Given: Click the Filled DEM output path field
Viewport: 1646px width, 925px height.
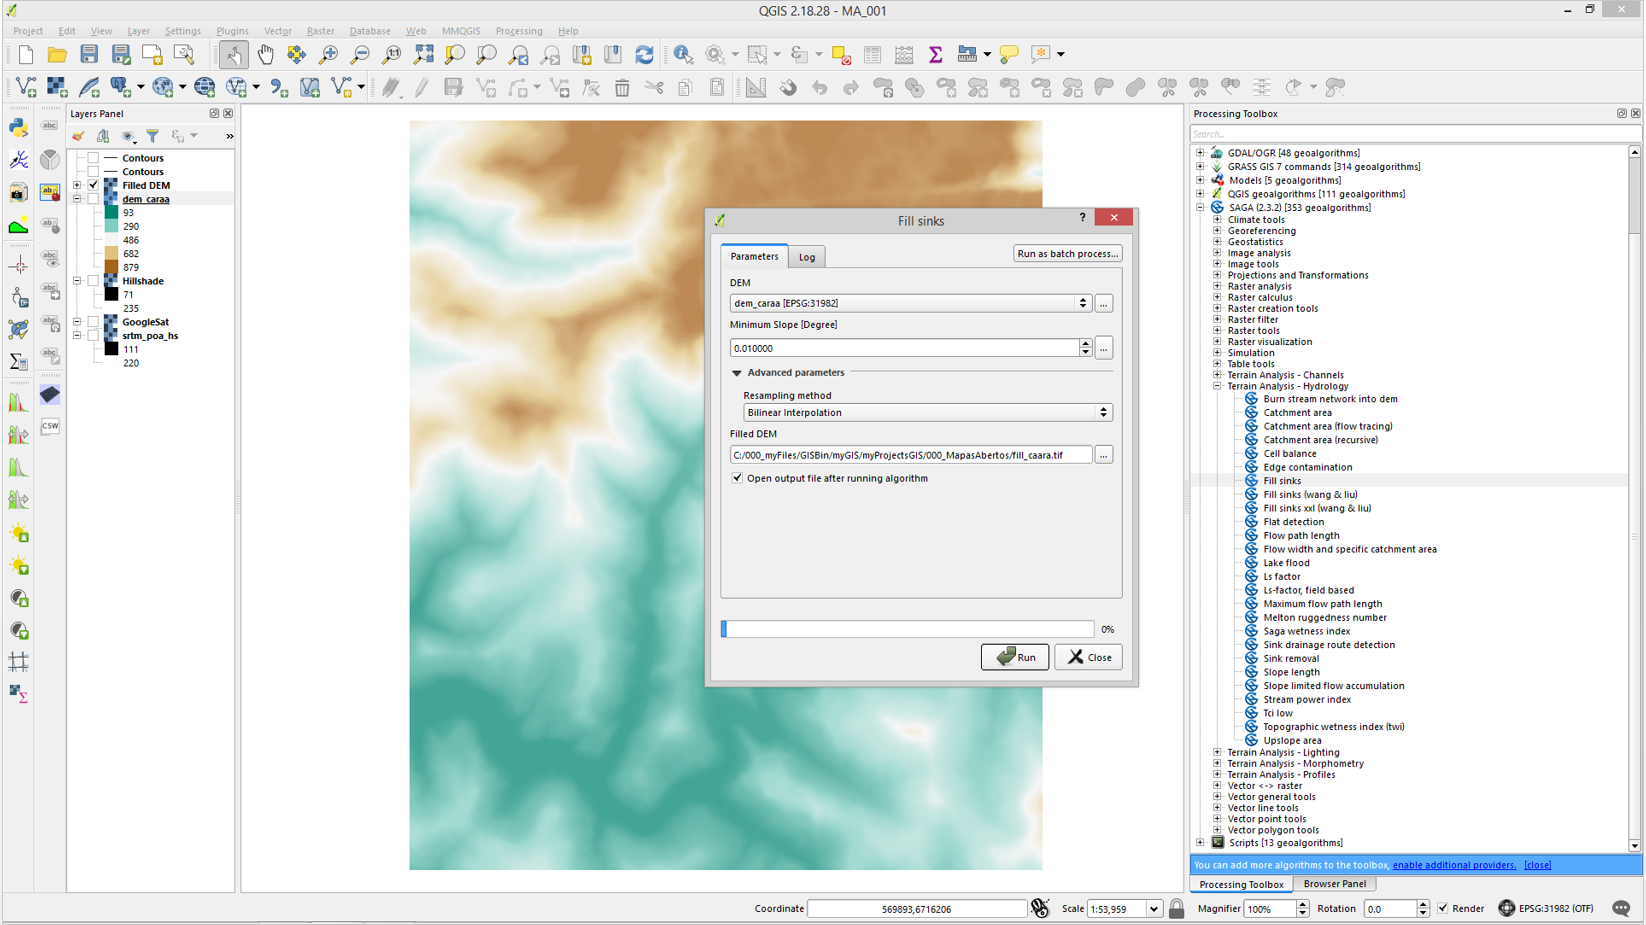Looking at the screenshot, I should point(910,455).
